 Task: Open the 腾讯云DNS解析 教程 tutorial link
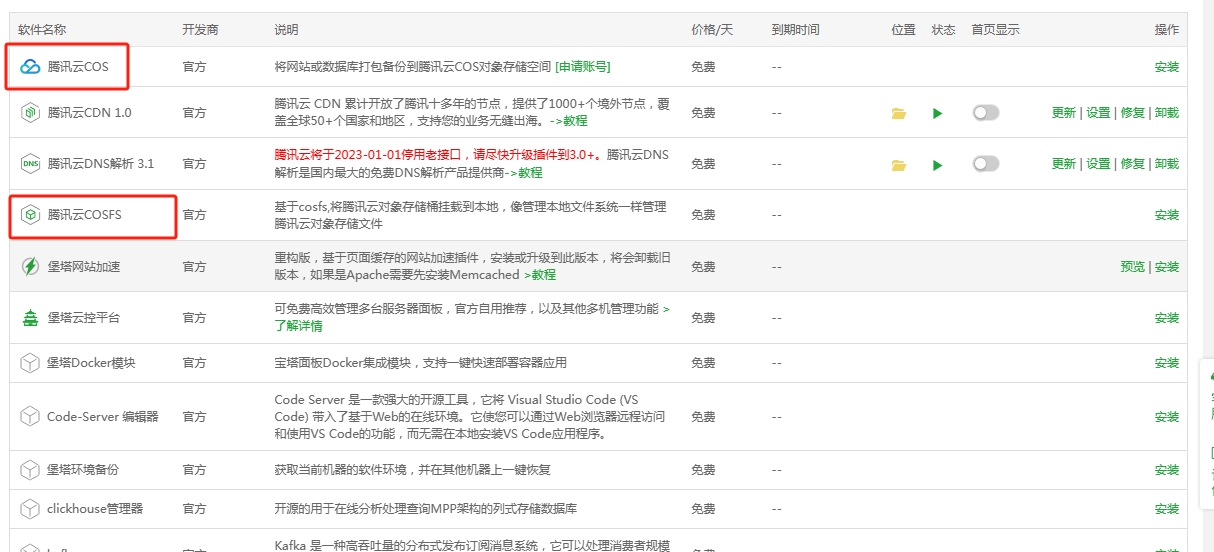click(x=523, y=173)
